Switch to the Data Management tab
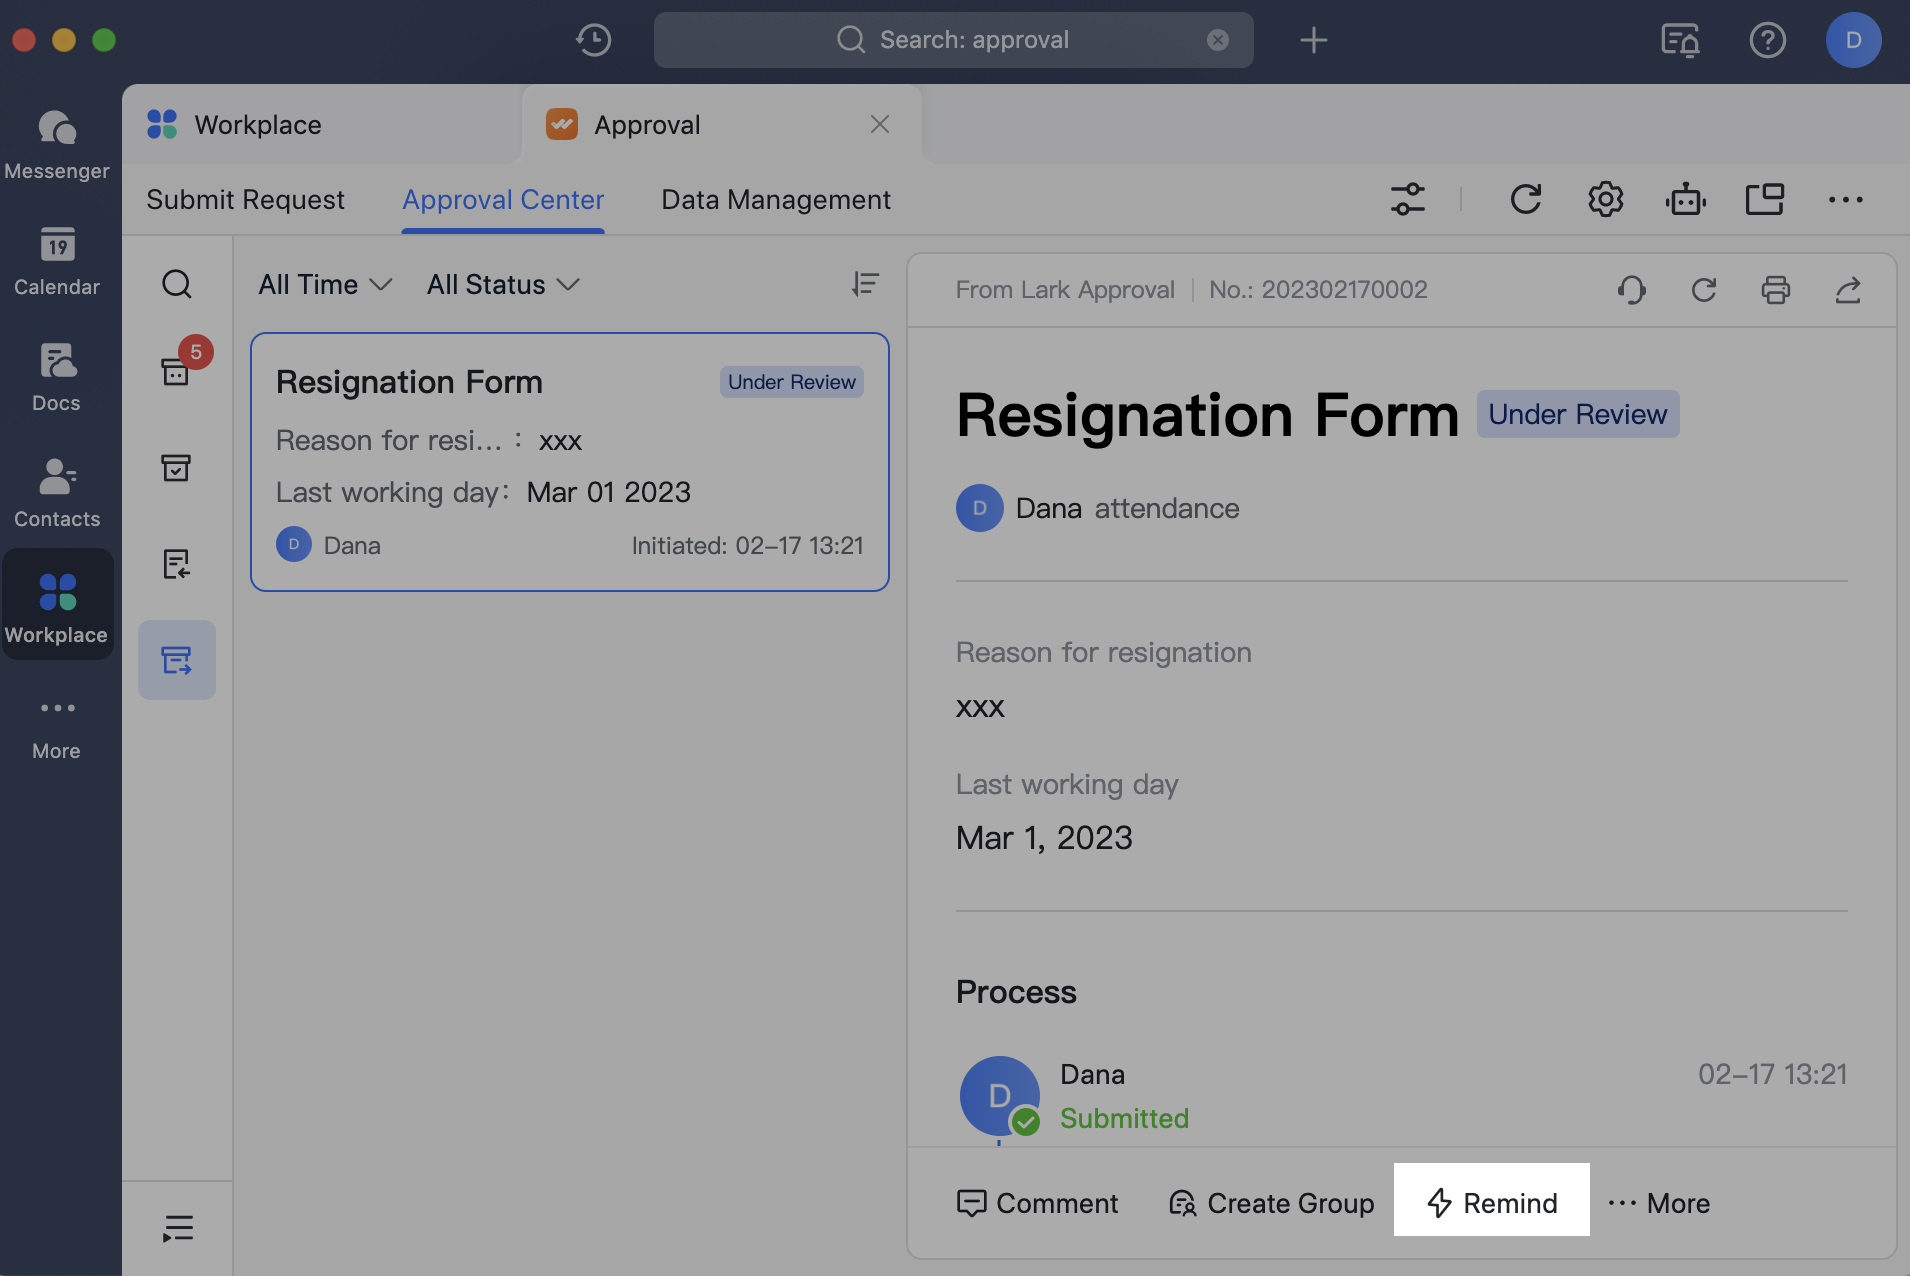 [775, 200]
